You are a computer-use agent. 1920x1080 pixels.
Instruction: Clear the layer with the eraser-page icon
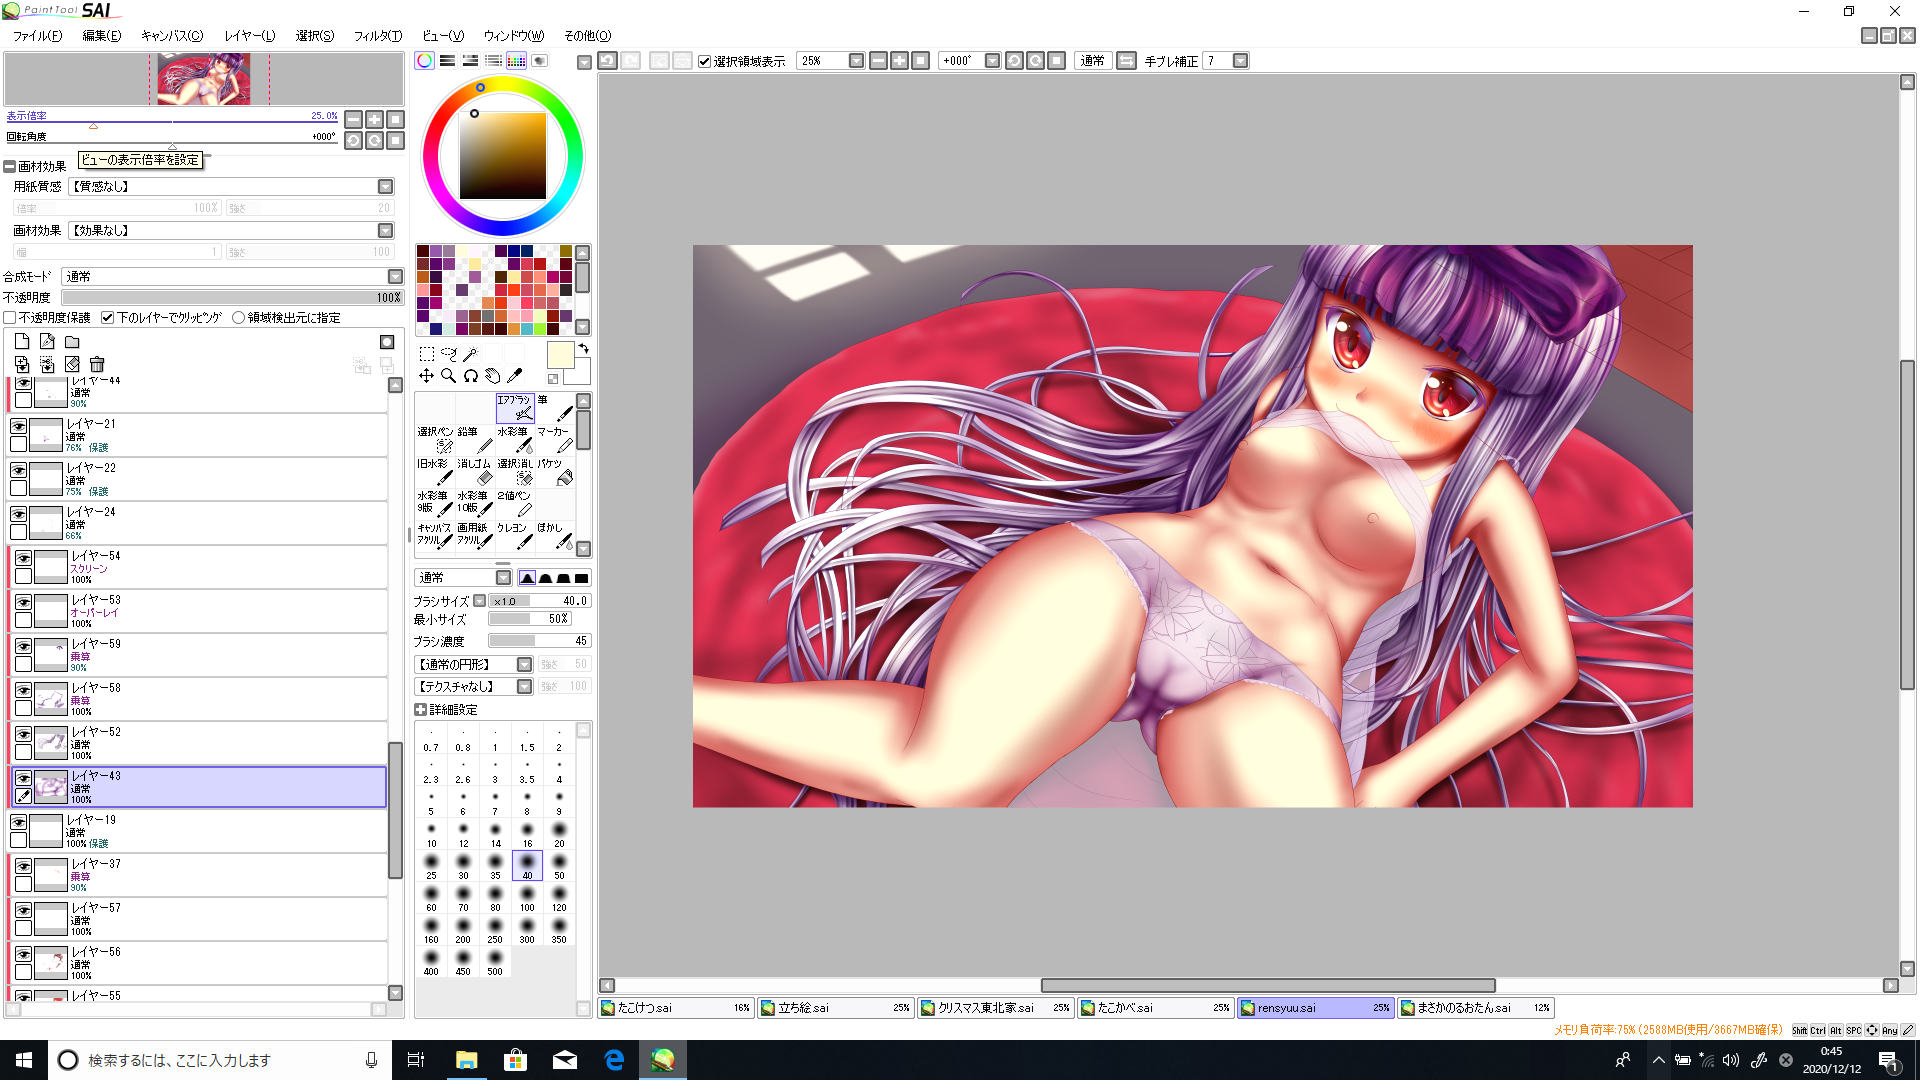[x=72, y=365]
